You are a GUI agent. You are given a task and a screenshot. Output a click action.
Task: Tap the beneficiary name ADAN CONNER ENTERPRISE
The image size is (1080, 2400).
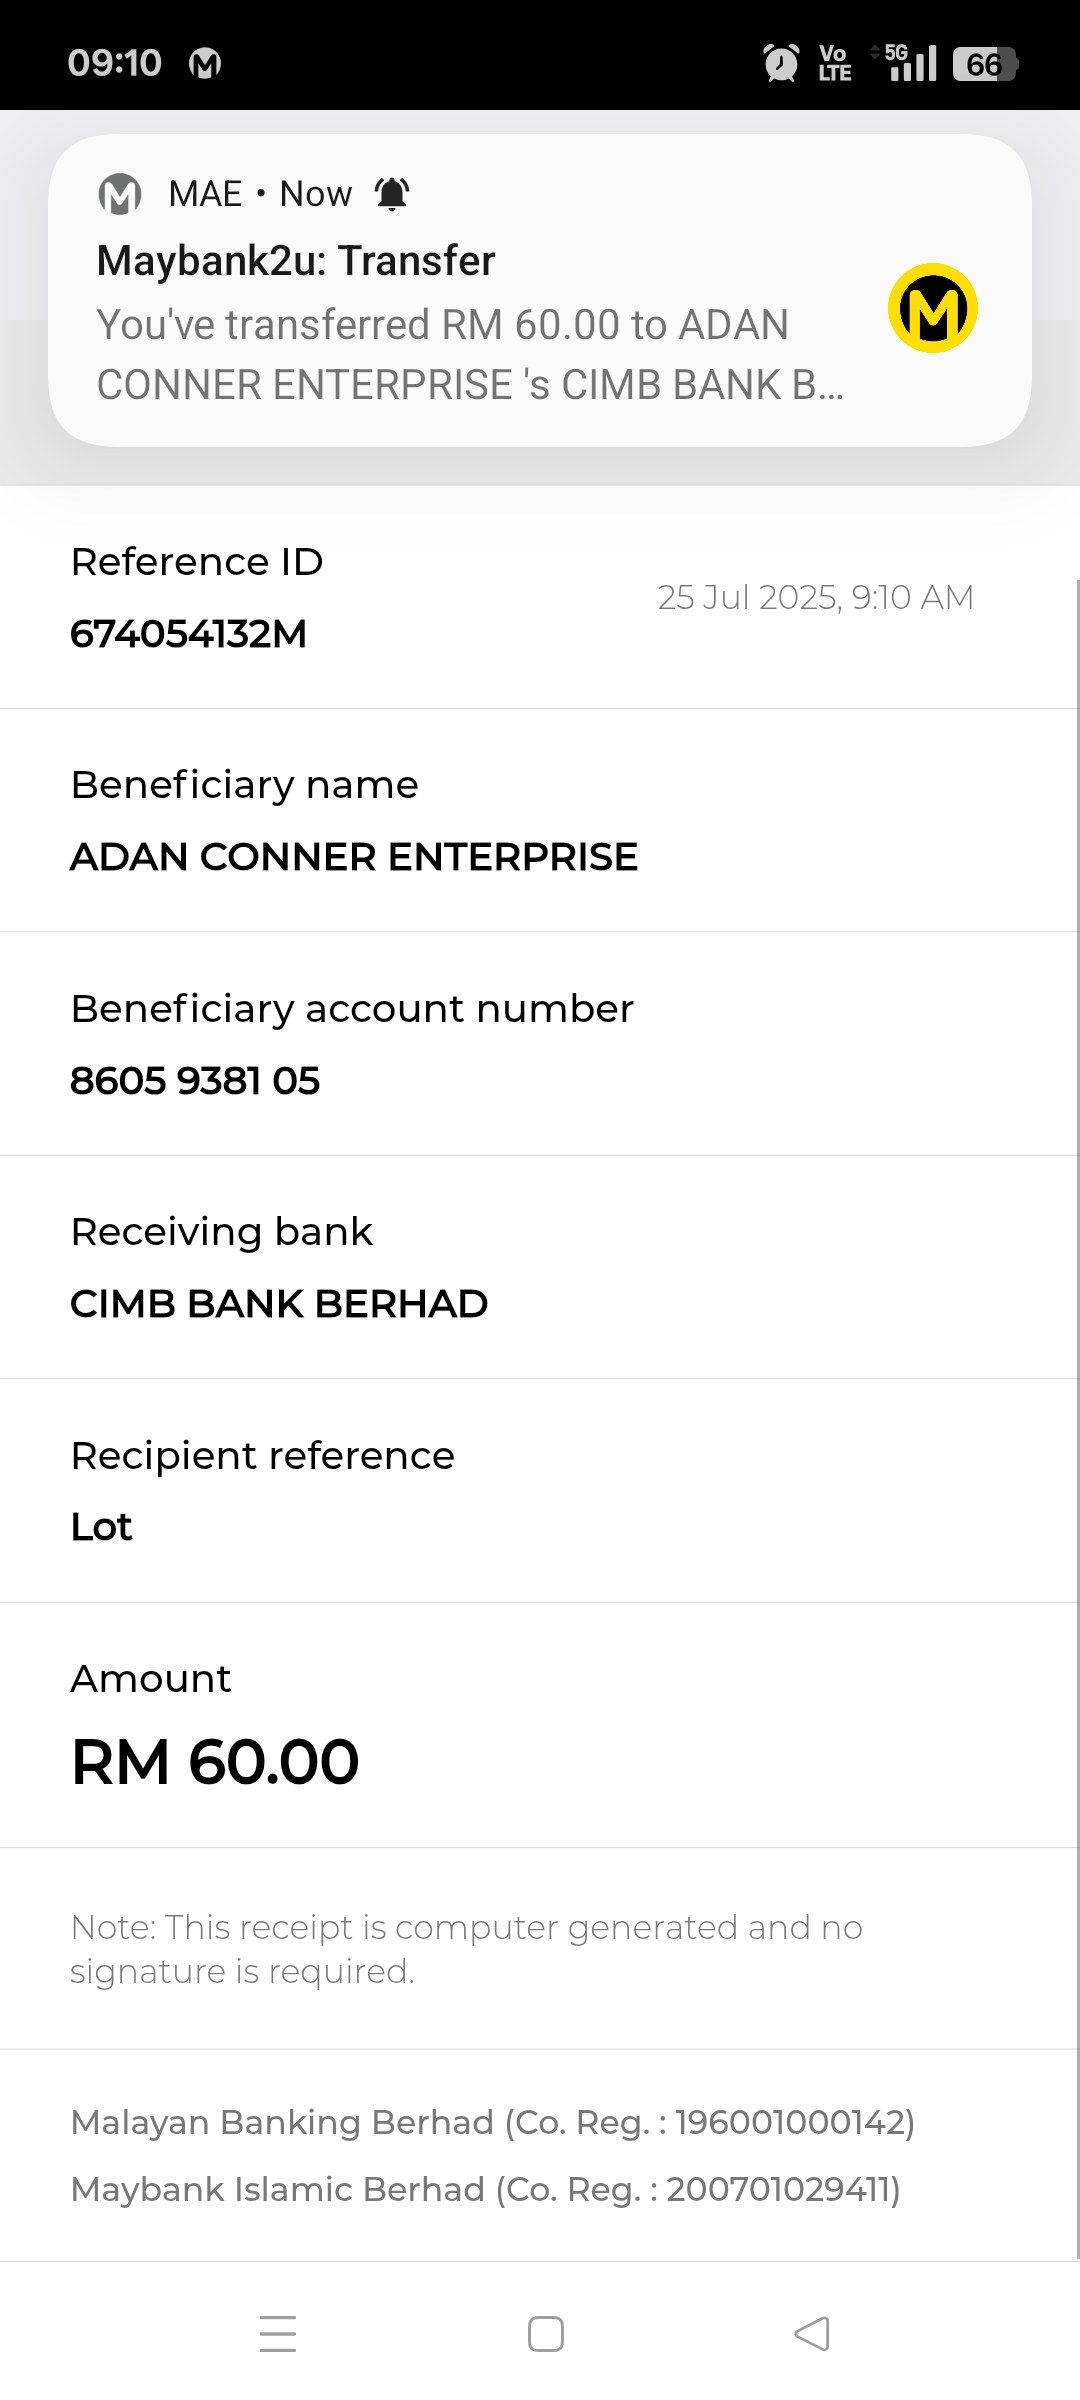point(354,857)
